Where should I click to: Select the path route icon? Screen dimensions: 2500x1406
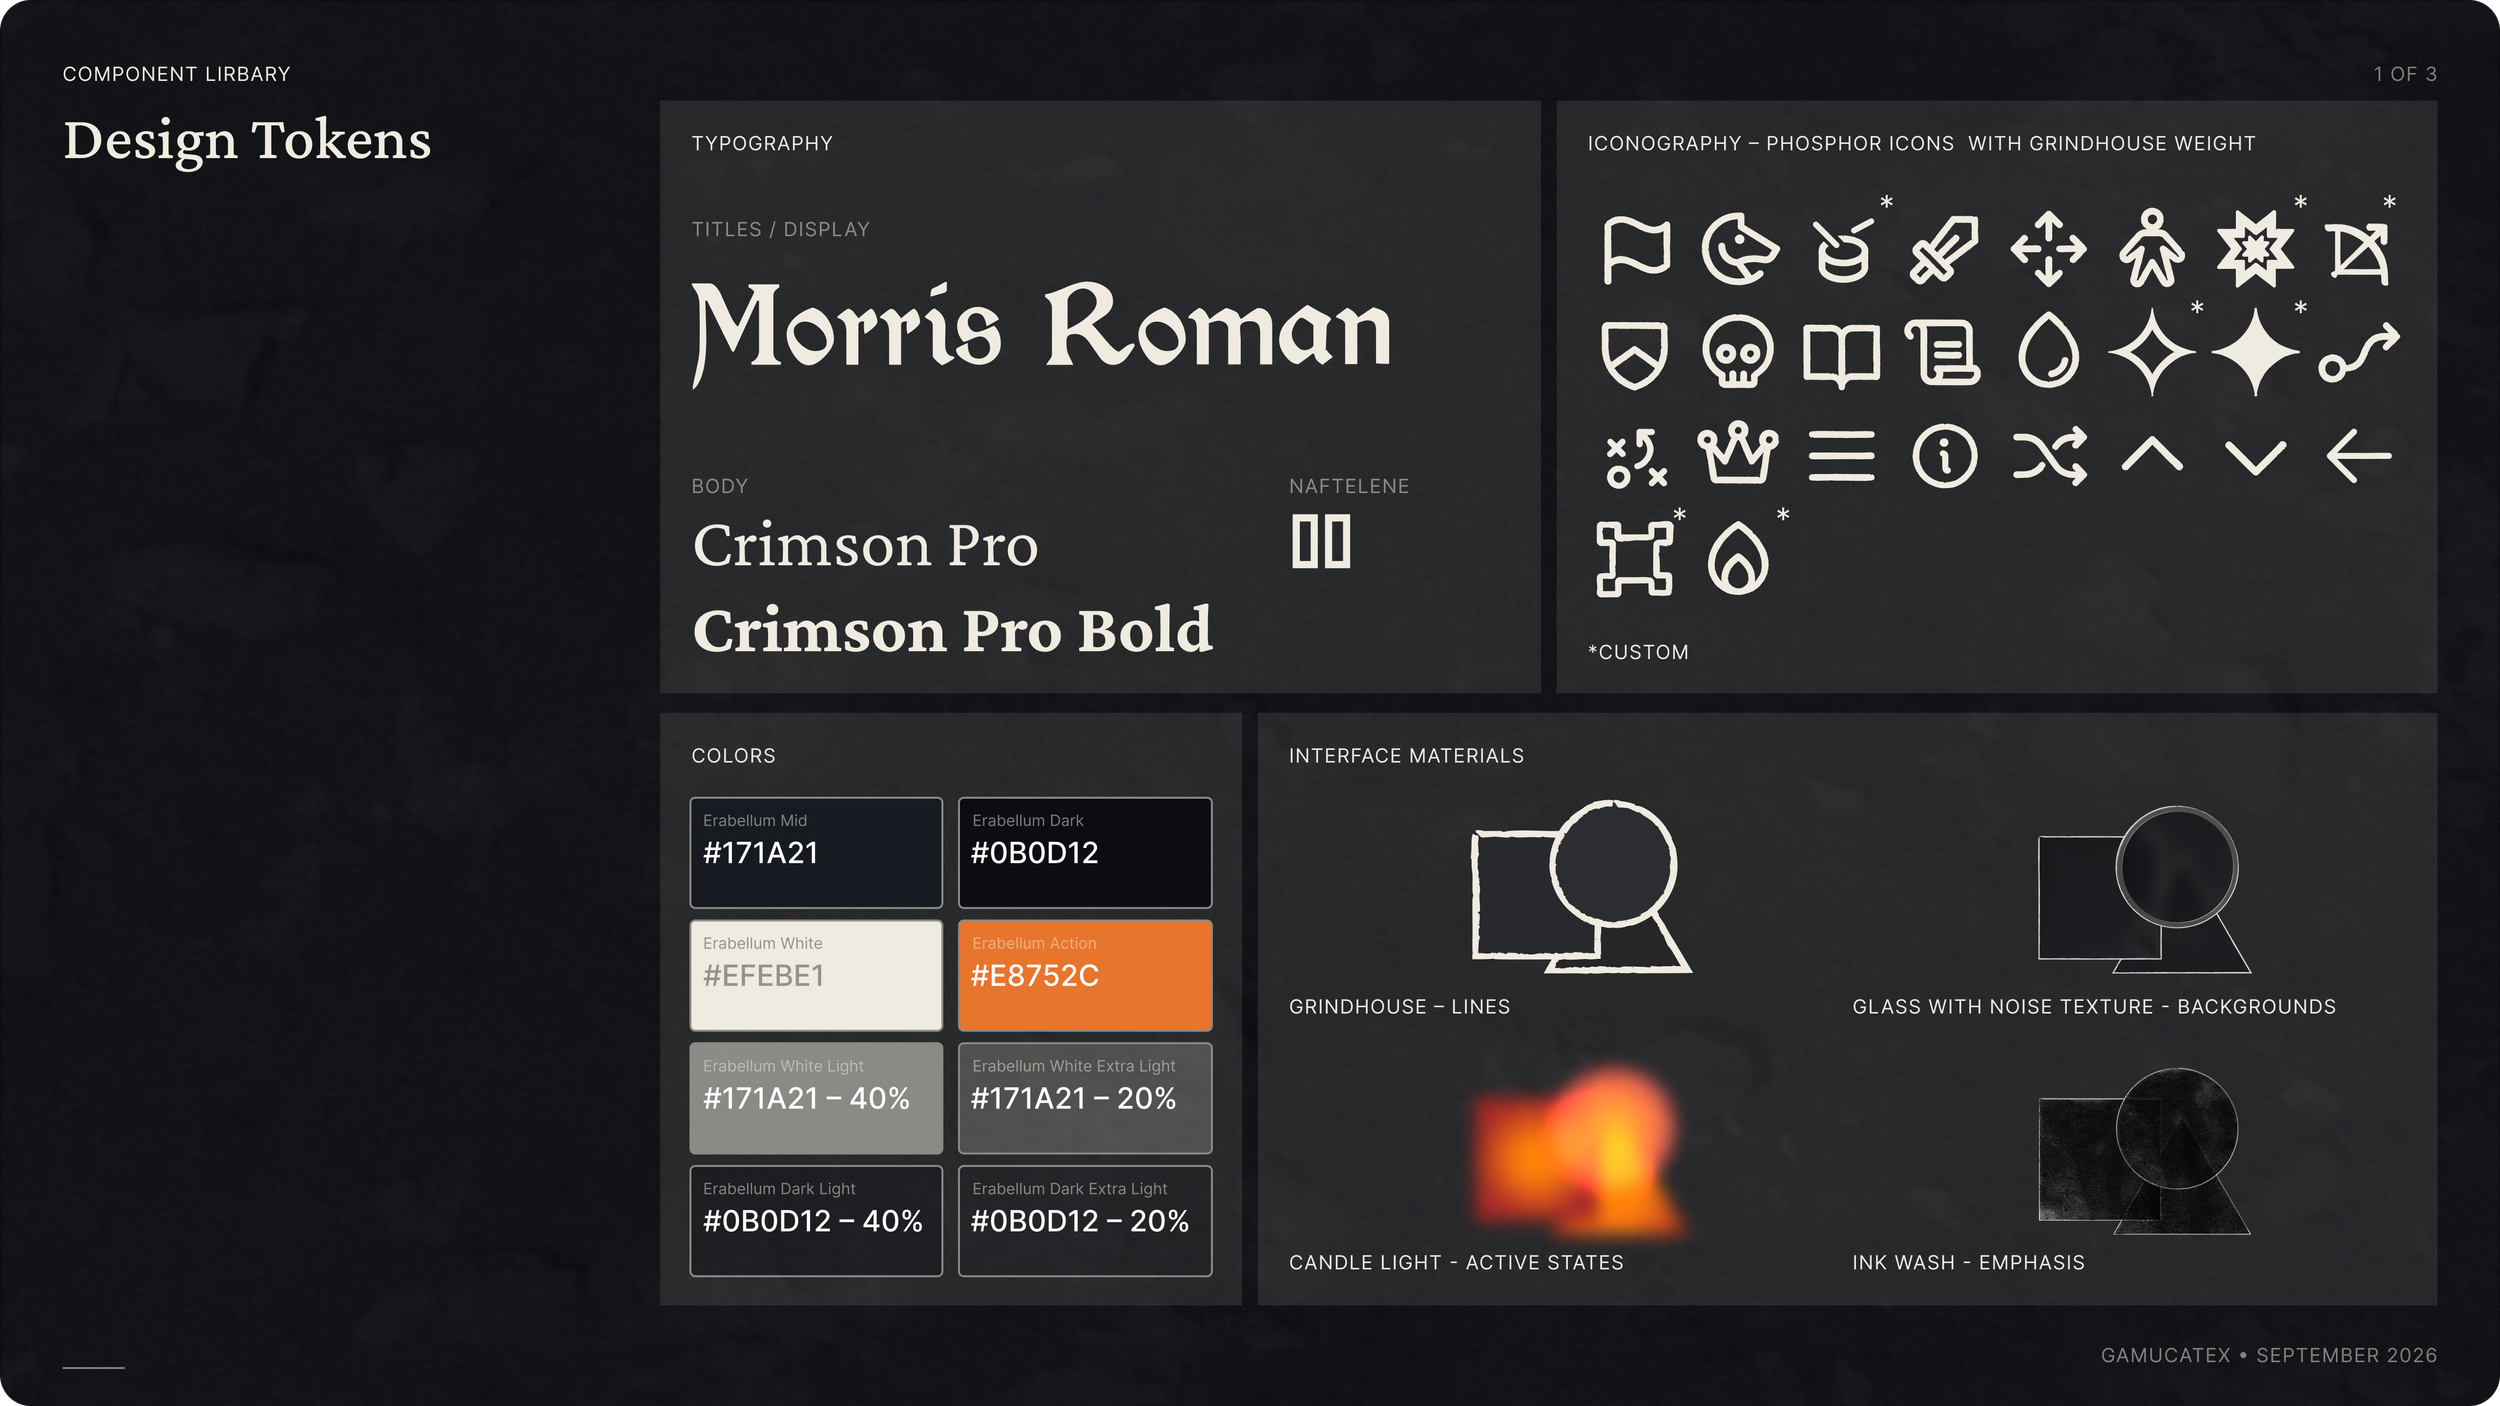point(2359,353)
